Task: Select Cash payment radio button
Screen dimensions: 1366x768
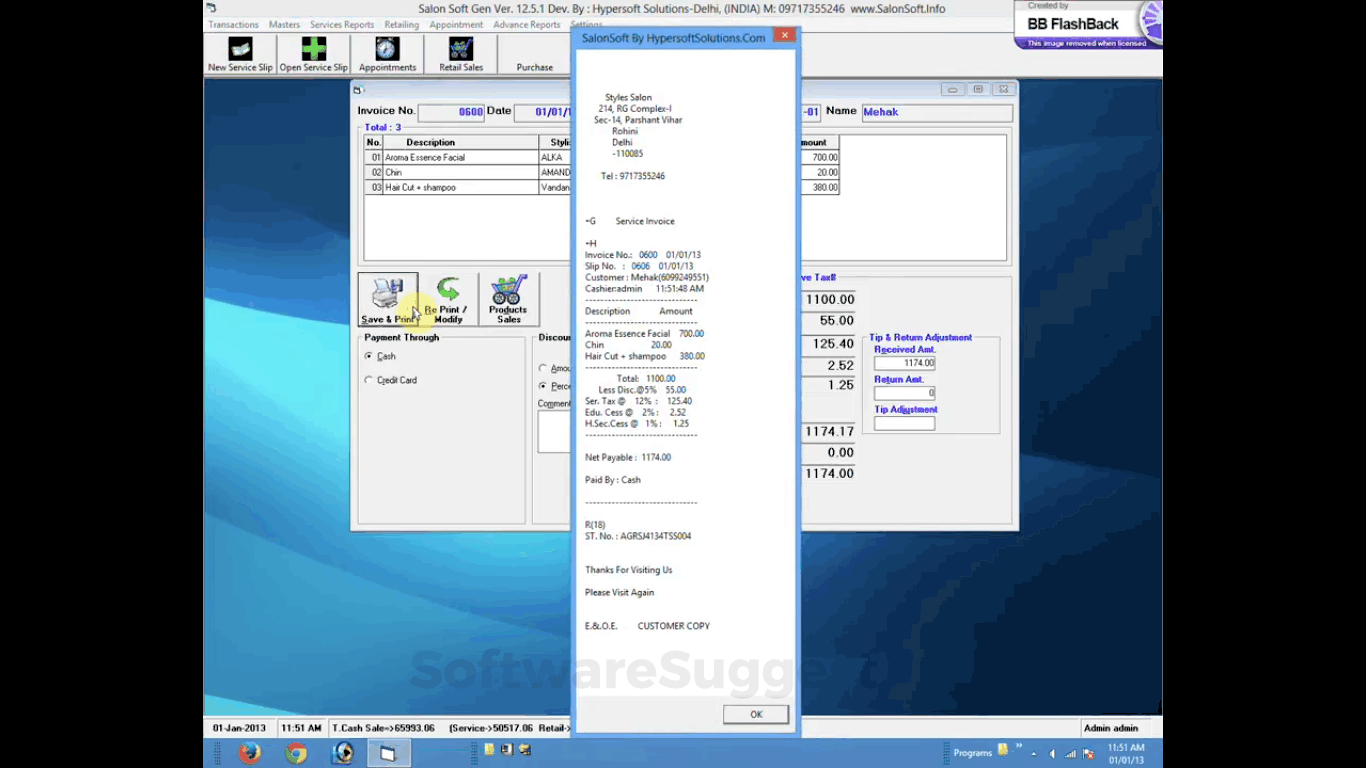Action: coord(369,356)
